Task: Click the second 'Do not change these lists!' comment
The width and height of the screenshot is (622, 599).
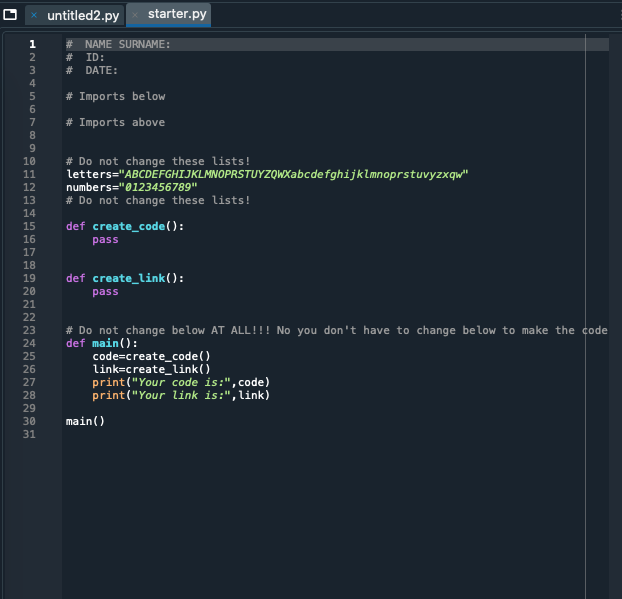Action: point(158,200)
